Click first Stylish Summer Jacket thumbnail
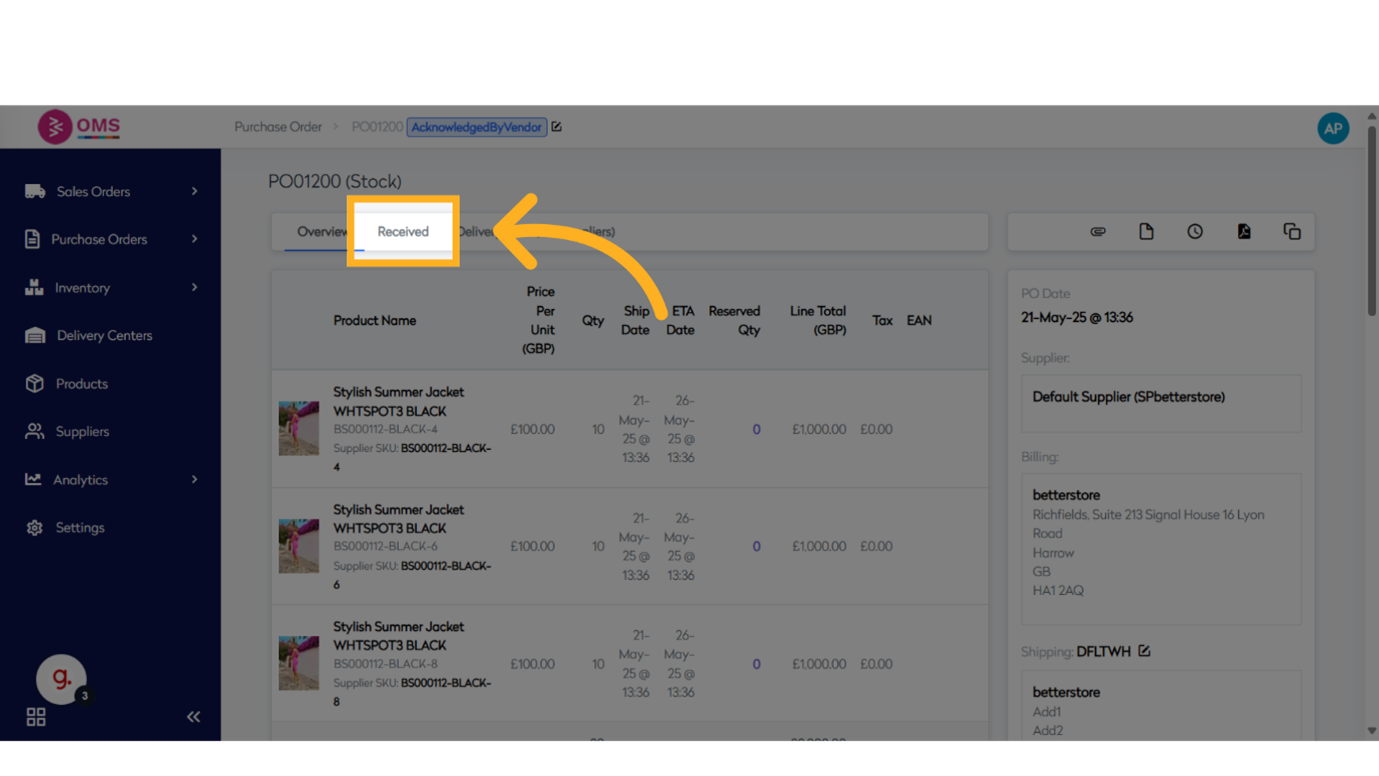The image size is (1379, 776). (298, 429)
